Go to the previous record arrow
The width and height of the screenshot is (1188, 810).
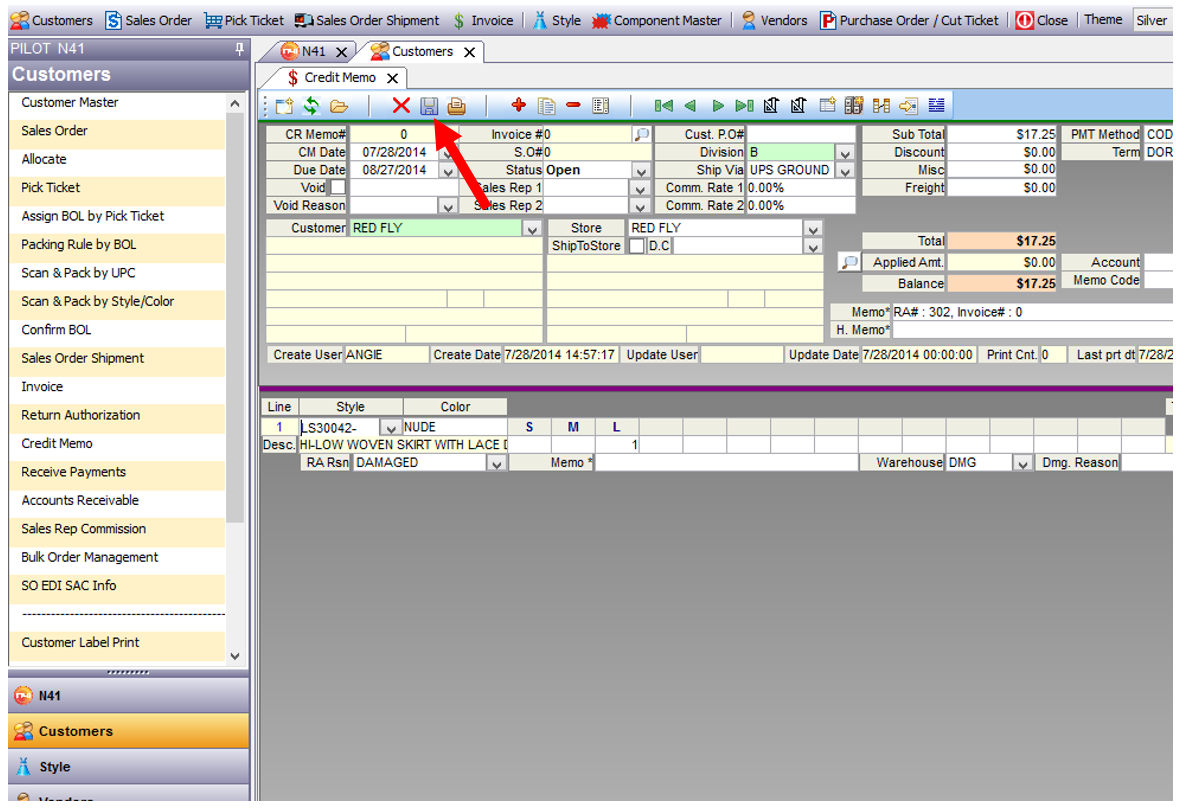pos(690,106)
